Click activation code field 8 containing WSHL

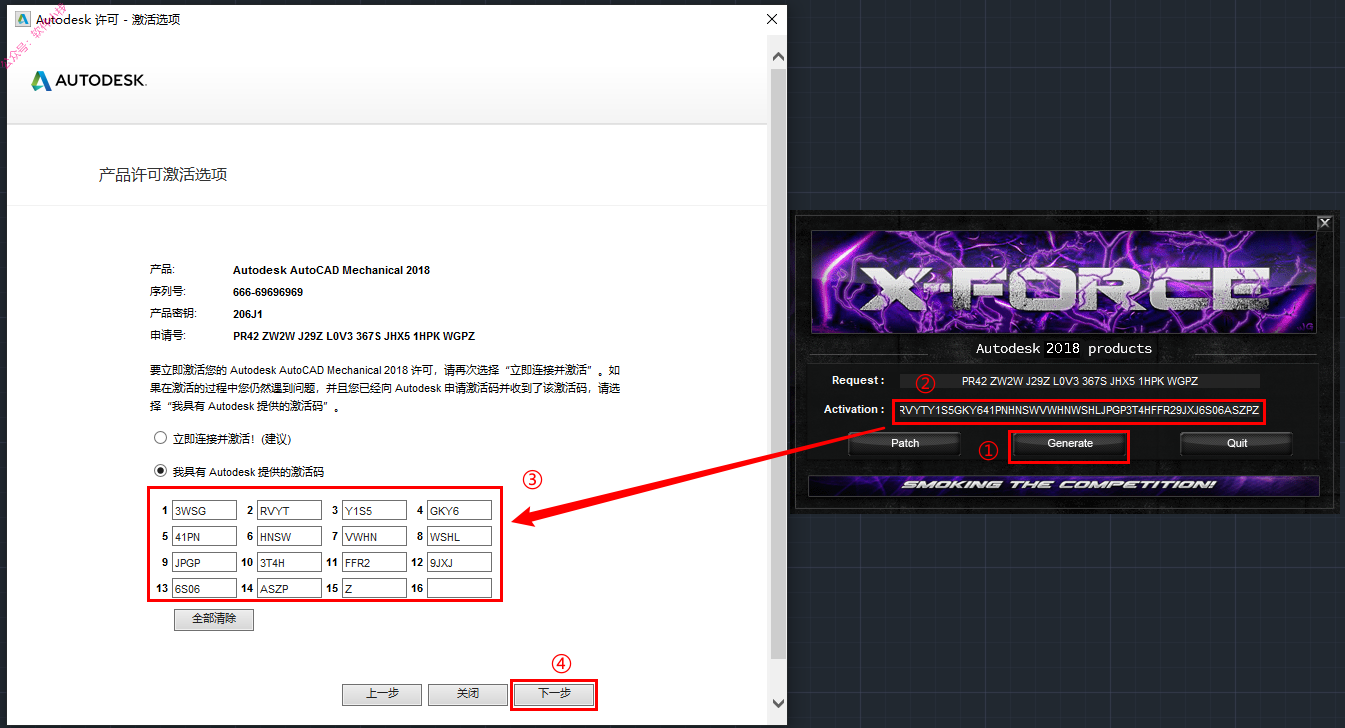[459, 536]
